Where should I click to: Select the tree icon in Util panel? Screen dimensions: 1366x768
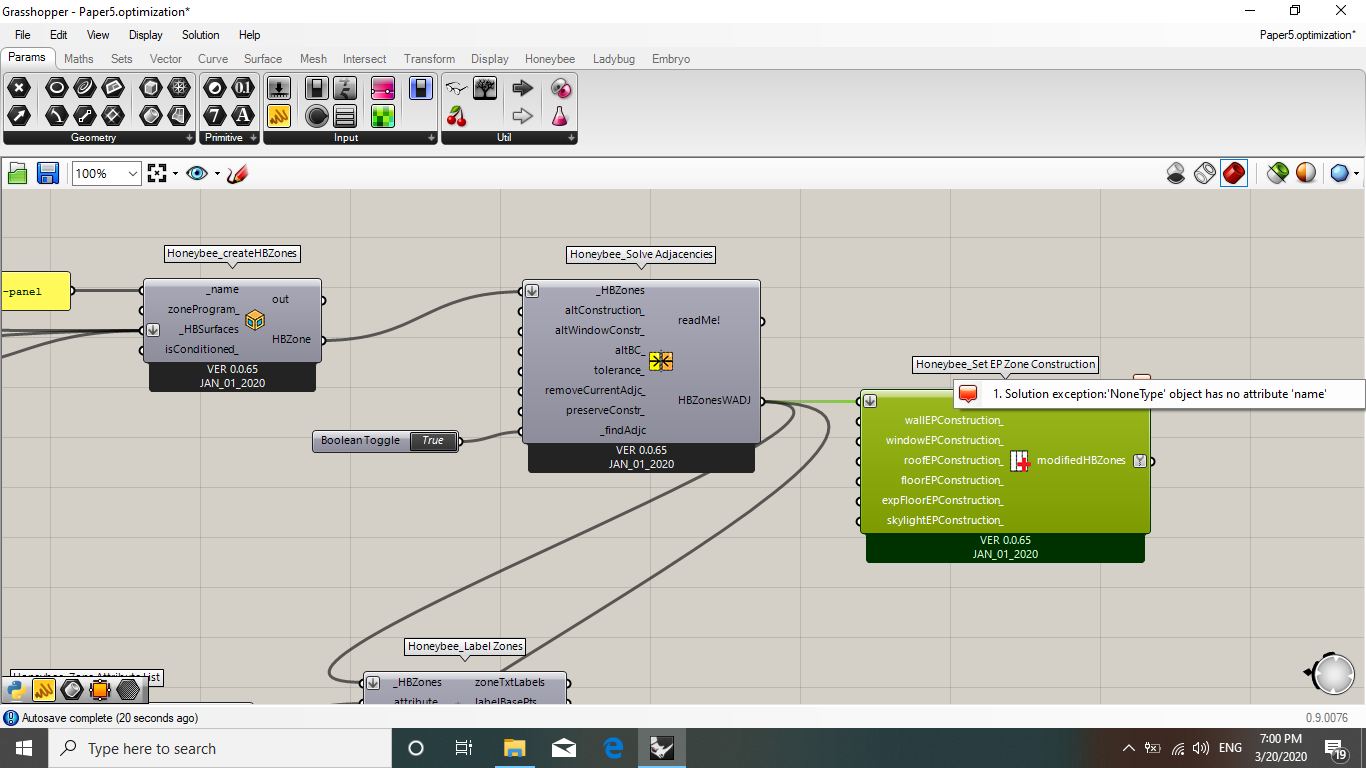tap(485, 88)
